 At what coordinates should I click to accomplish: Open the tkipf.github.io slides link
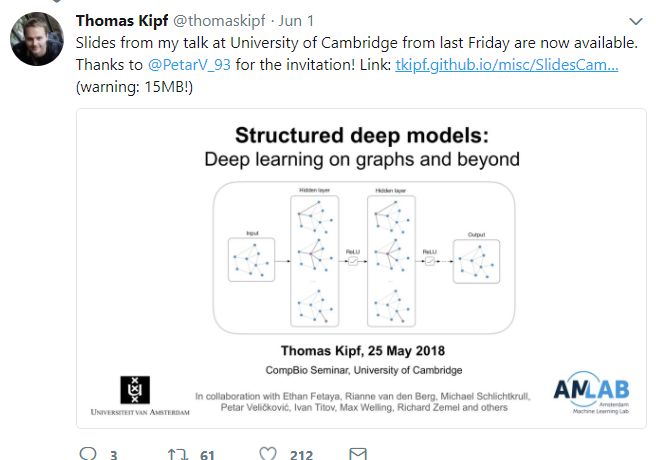506,65
